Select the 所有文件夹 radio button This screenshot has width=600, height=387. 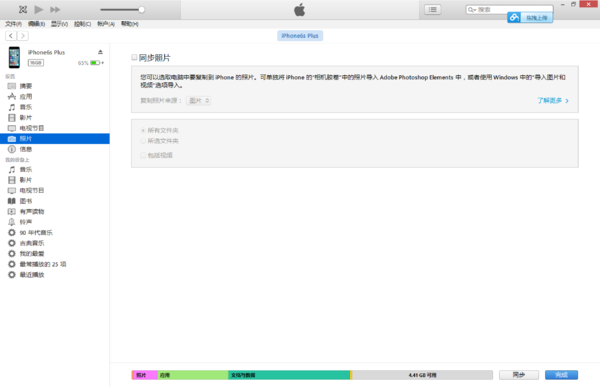point(143,131)
